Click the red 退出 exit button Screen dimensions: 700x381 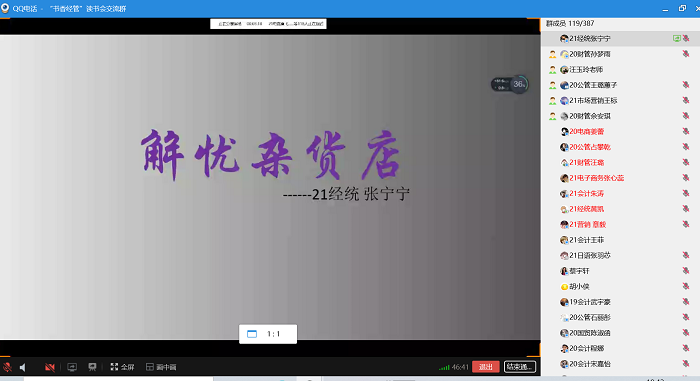pos(485,367)
